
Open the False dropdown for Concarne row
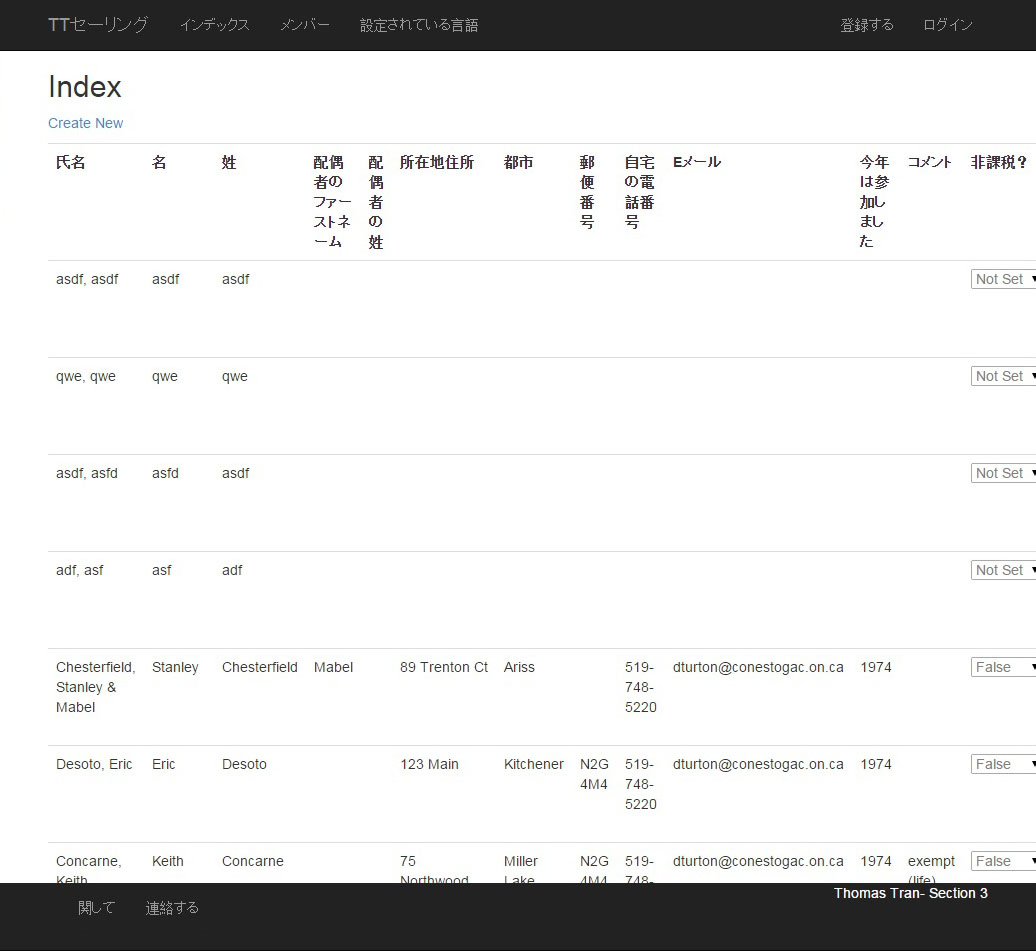(1003, 862)
